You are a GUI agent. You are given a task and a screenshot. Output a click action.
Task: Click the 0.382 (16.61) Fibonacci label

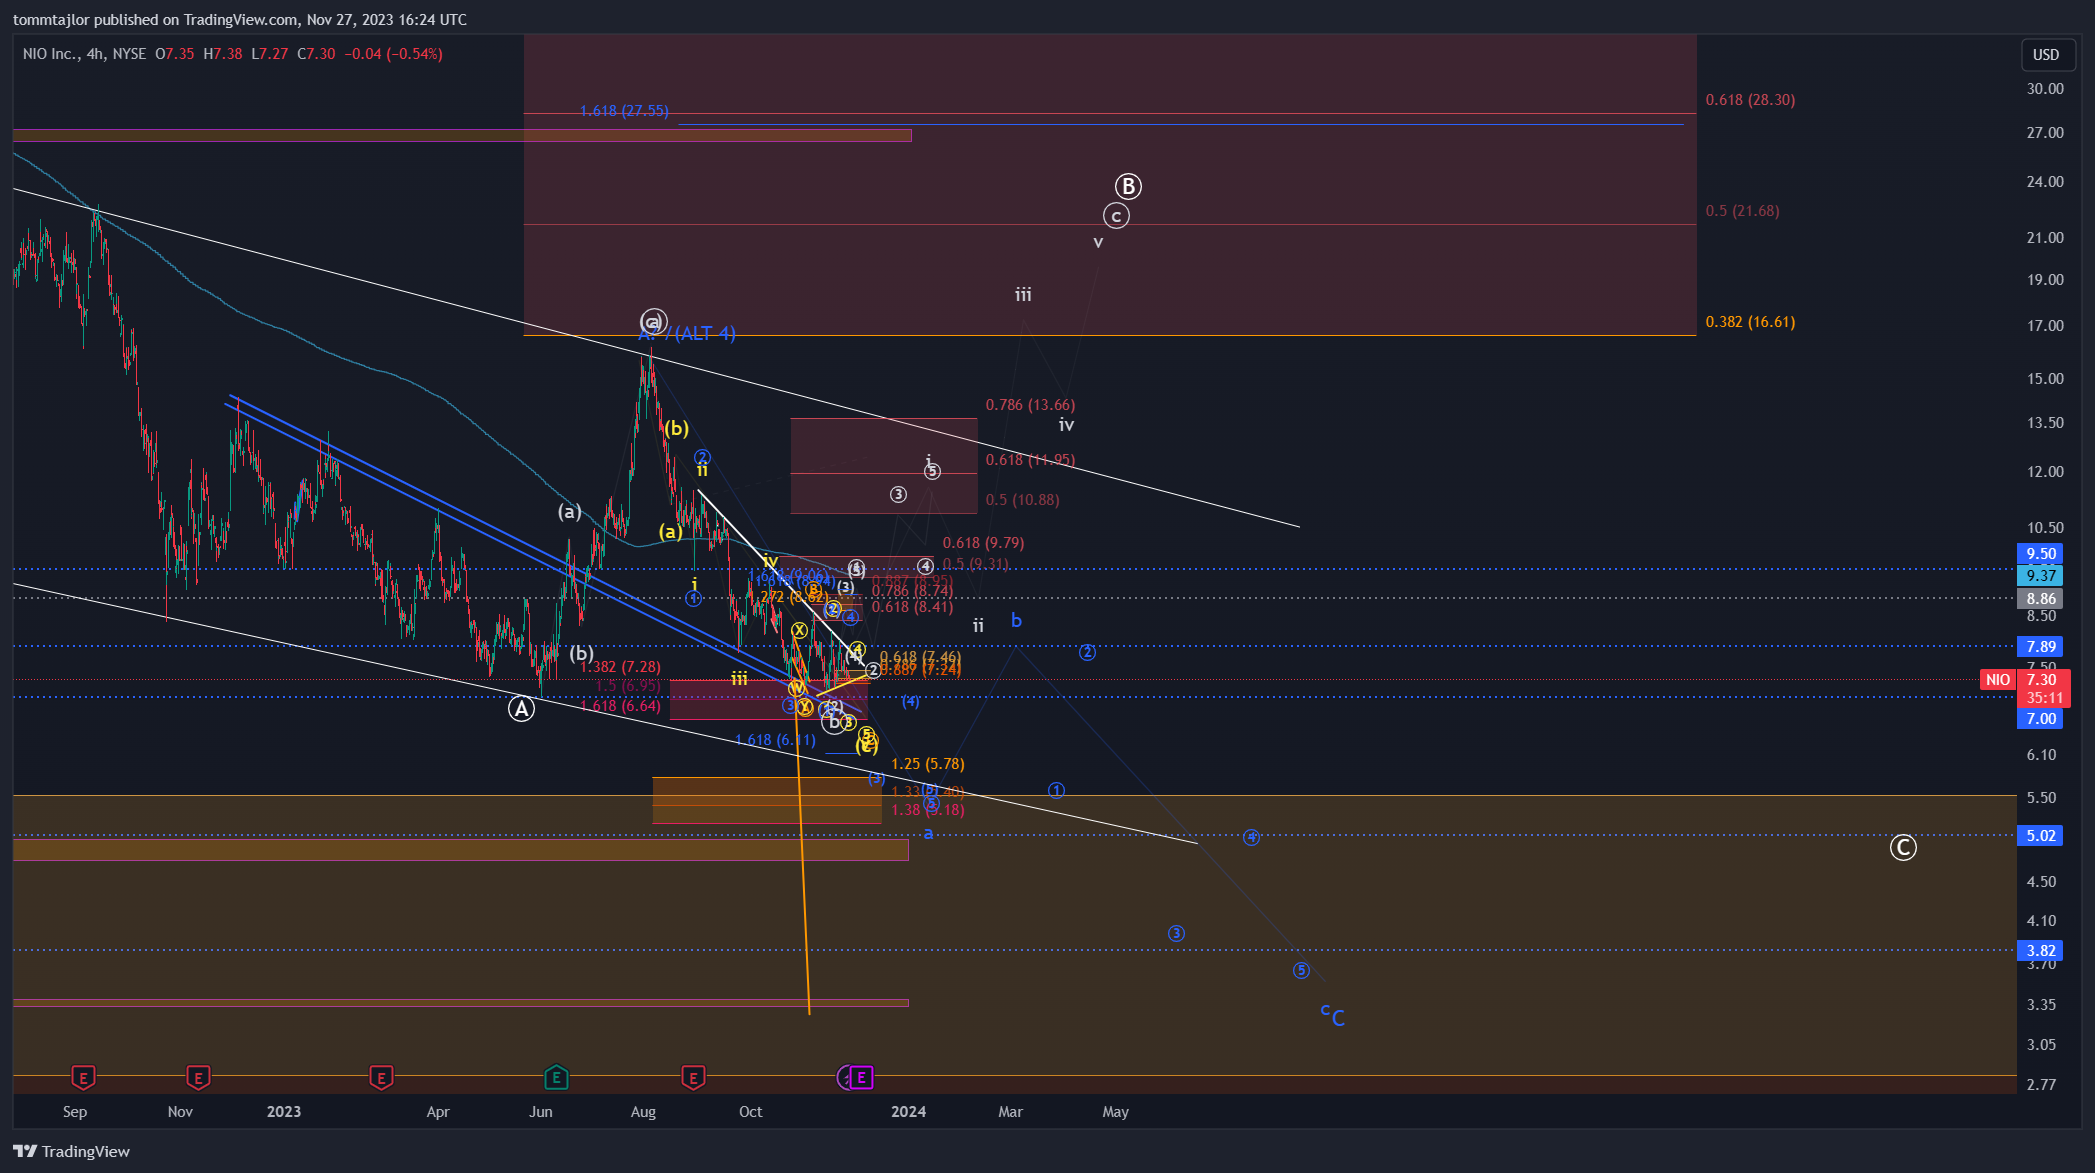point(1750,322)
